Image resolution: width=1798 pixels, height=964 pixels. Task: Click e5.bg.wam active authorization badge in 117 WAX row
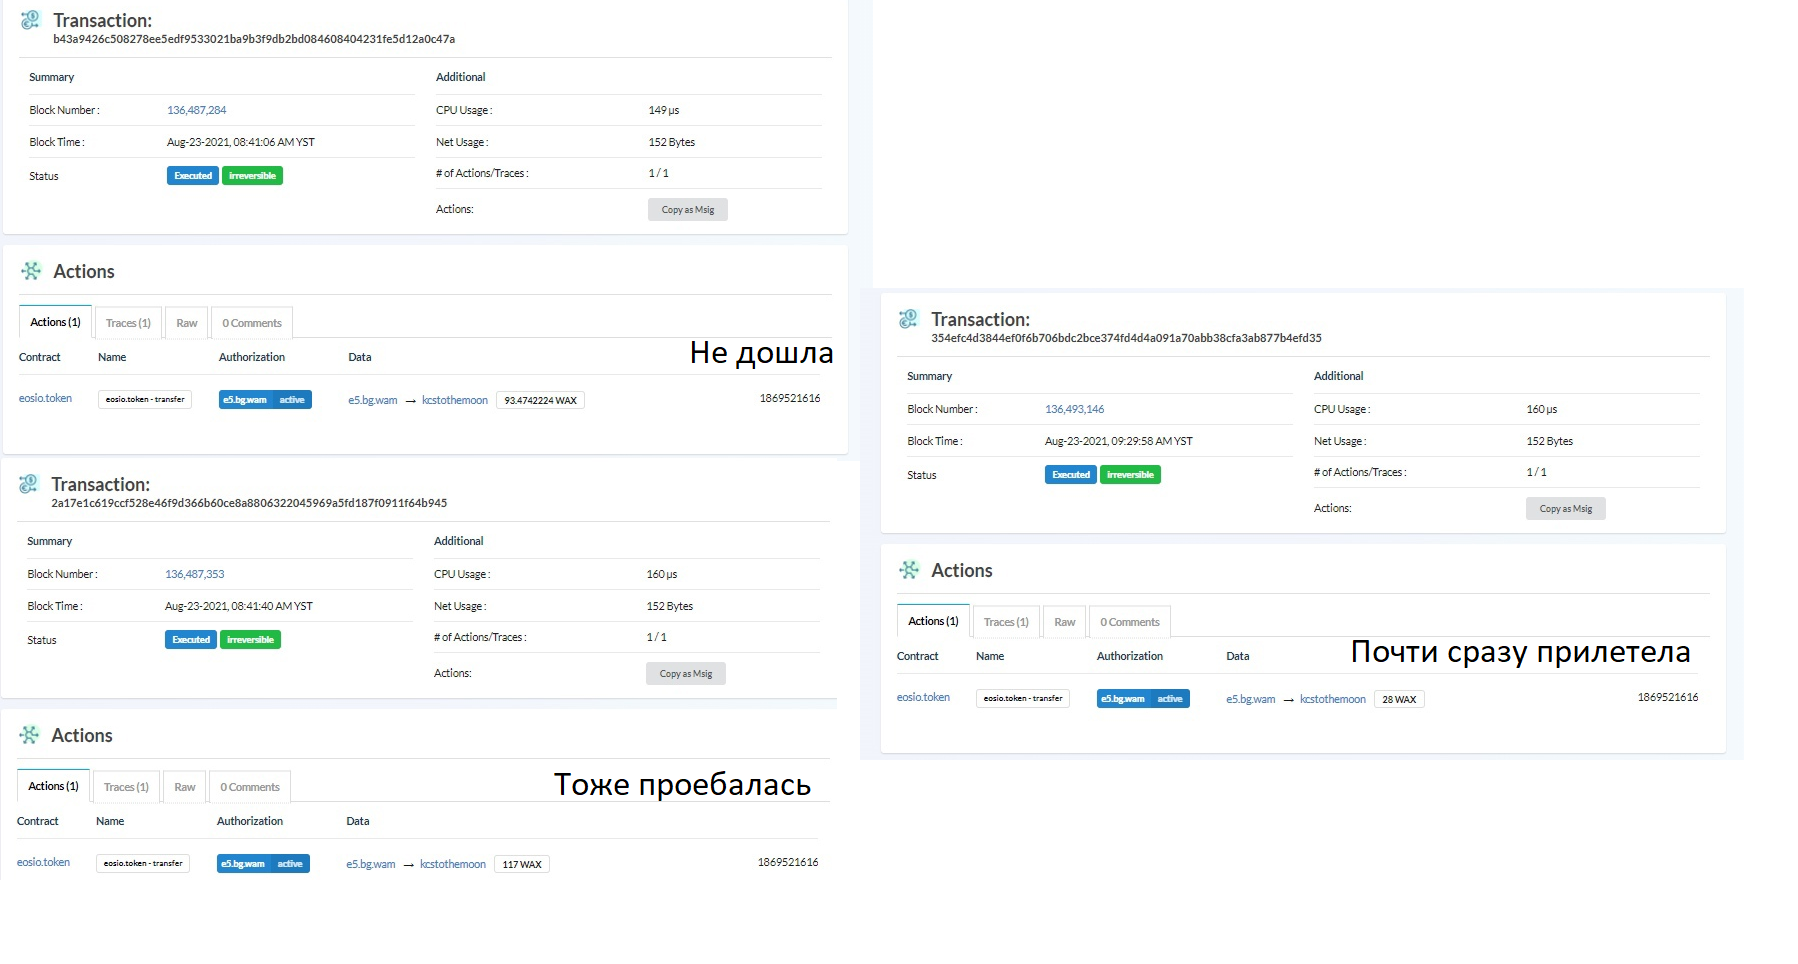263,863
